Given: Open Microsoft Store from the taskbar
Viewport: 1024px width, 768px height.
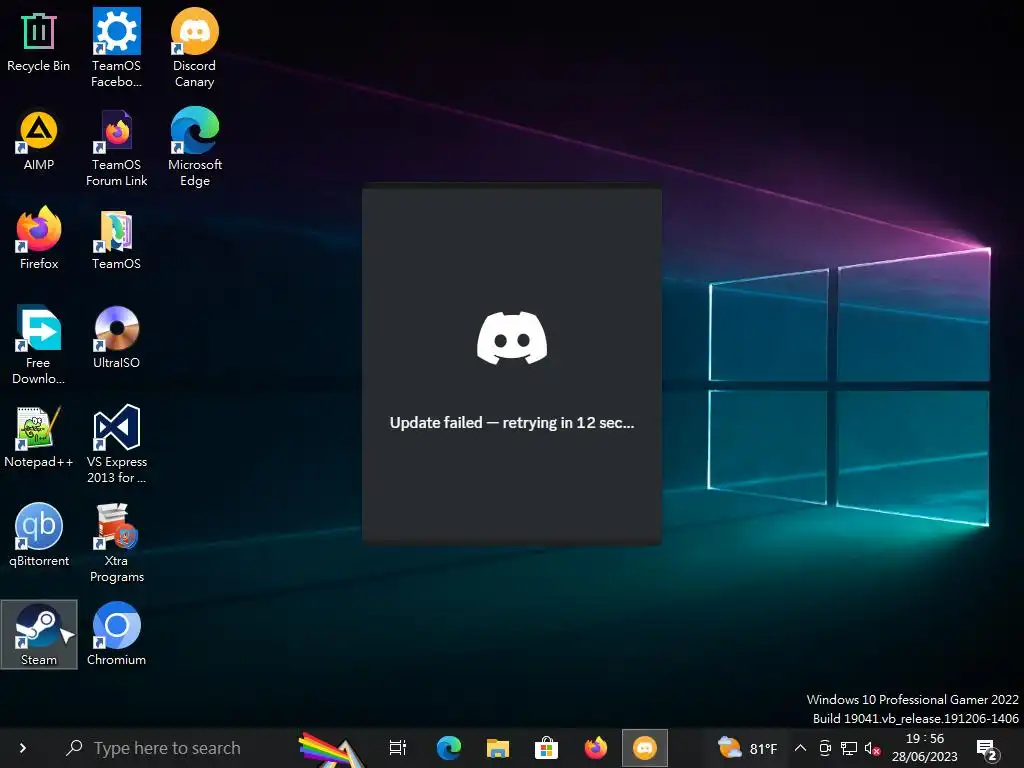Looking at the screenshot, I should pos(547,748).
